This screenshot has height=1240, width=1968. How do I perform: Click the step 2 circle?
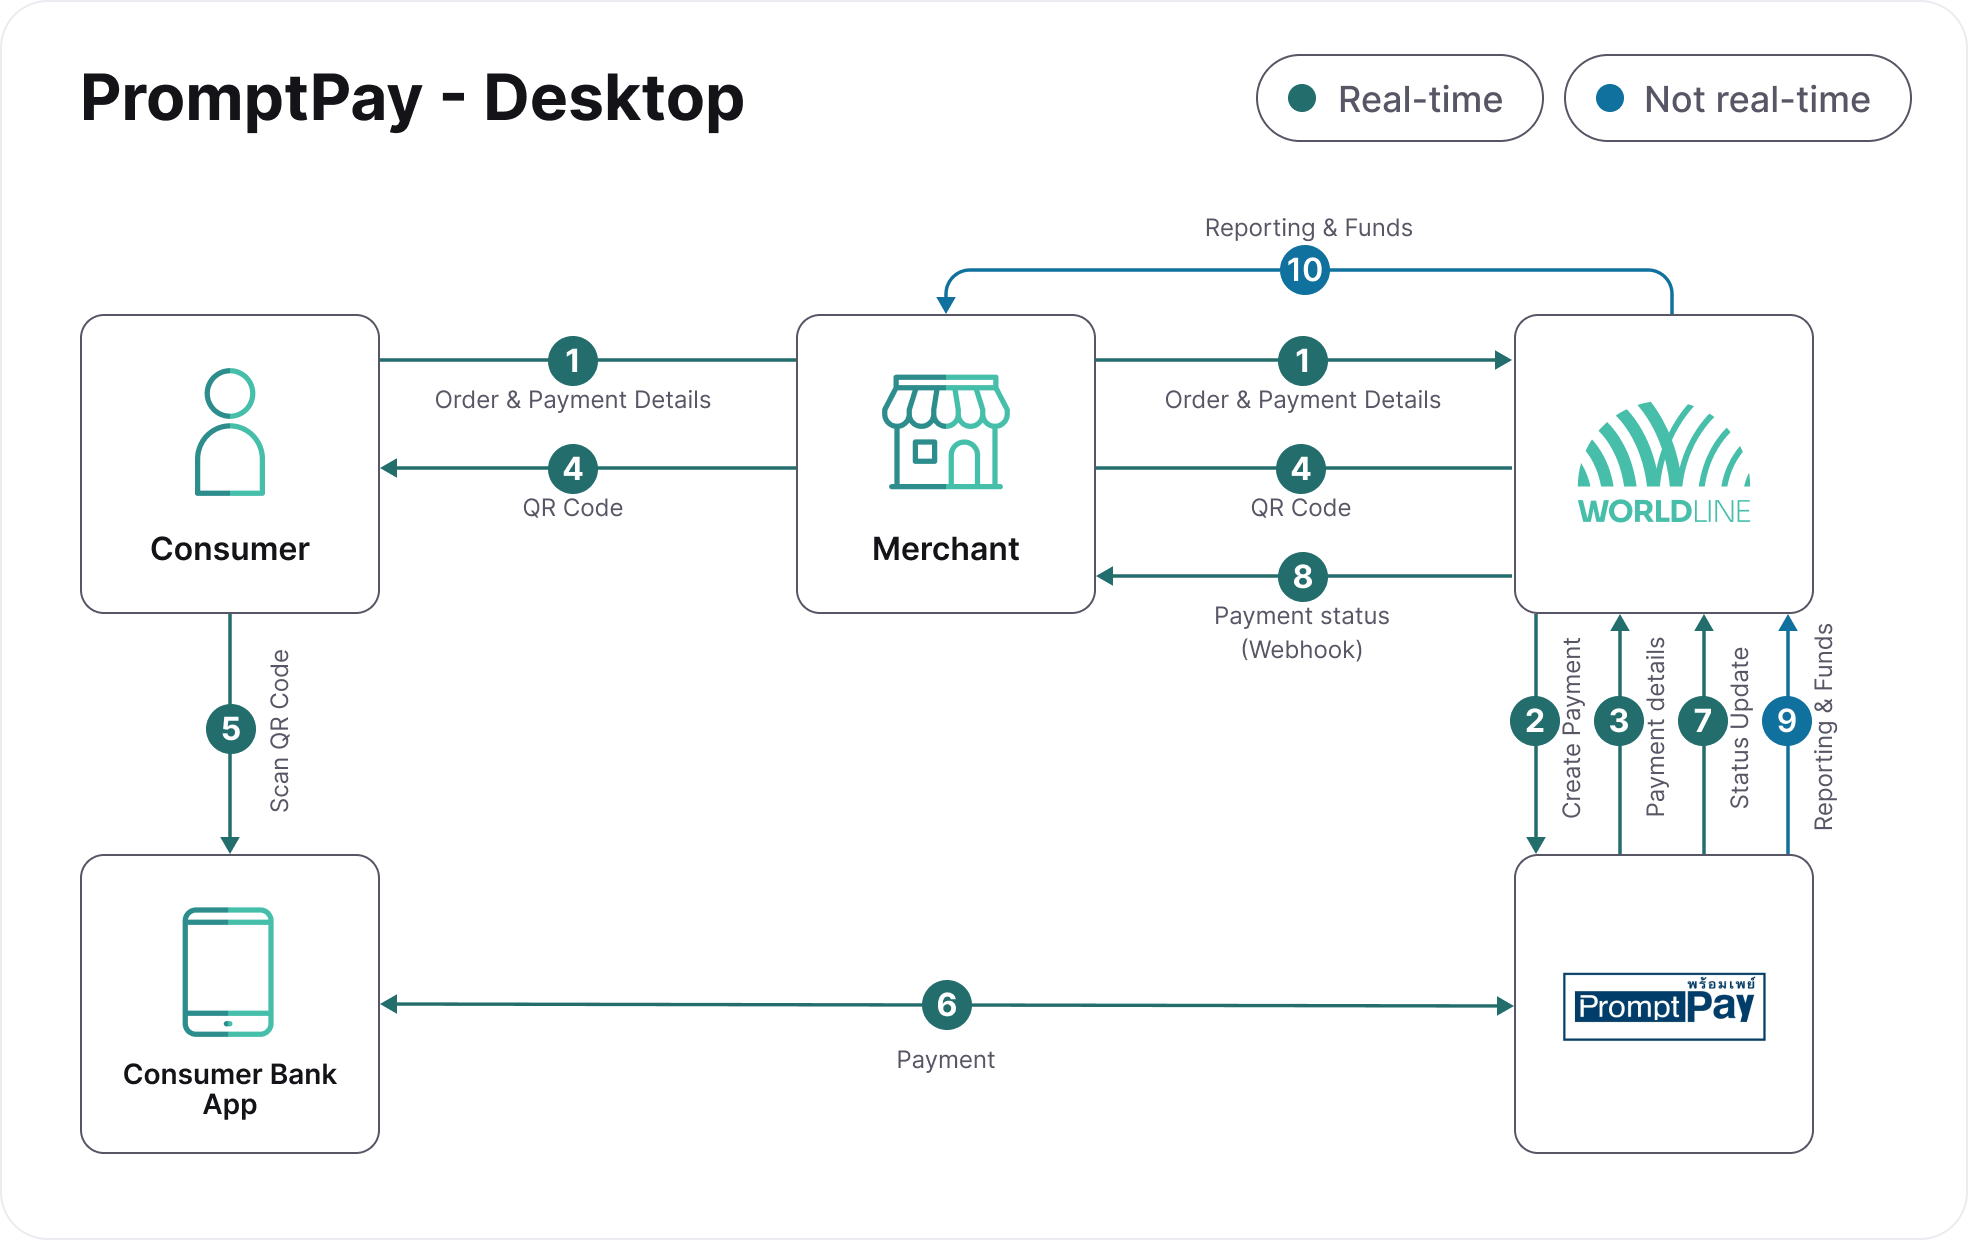tap(1535, 721)
